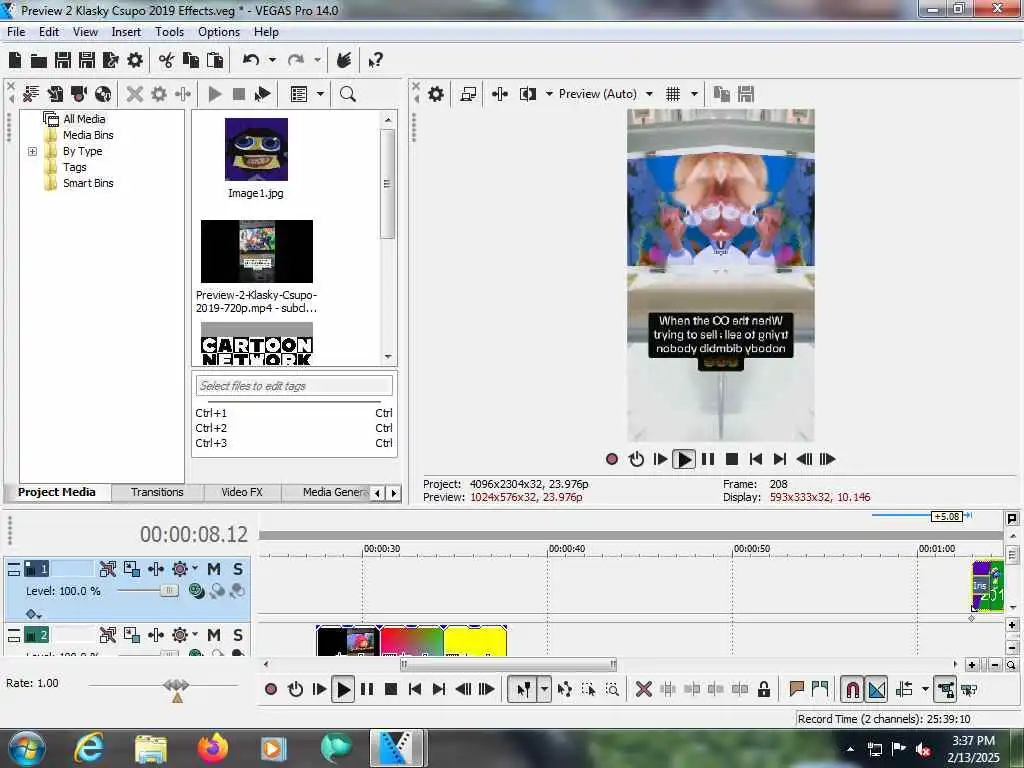Switch to the Video FX tab
Screen dimensions: 1024x768
[x=242, y=492]
